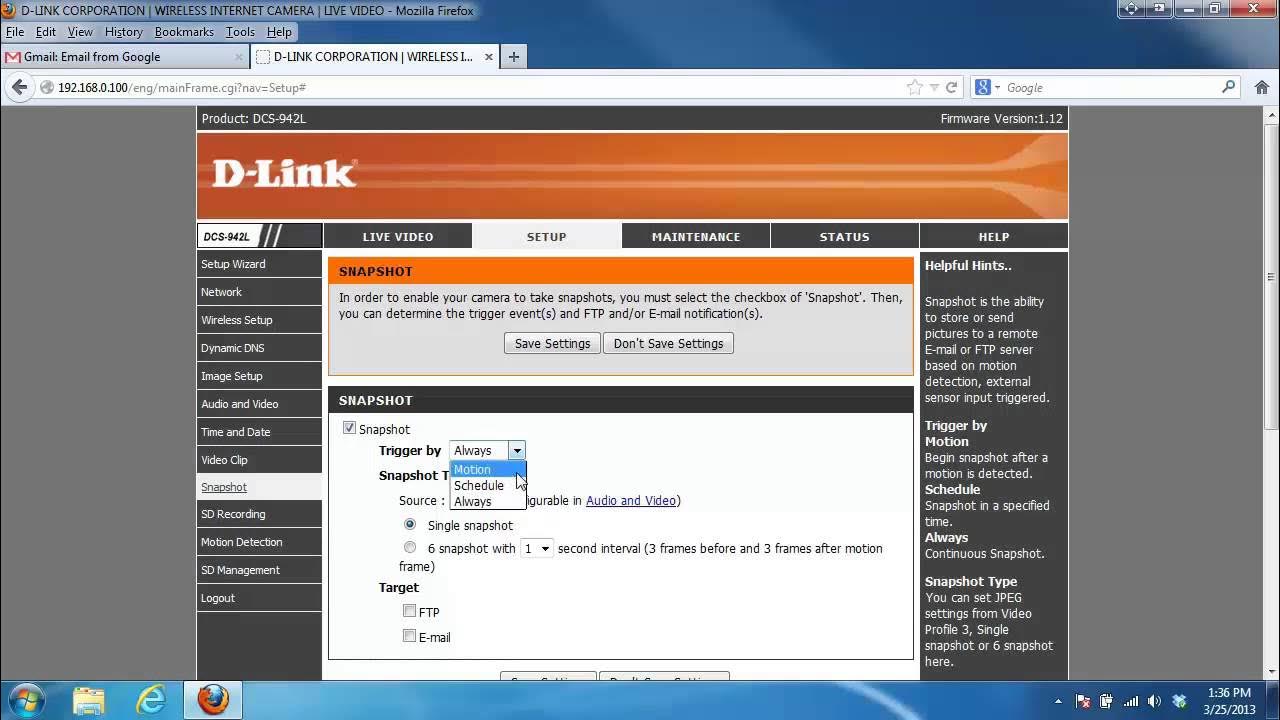The width and height of the screenshot is (1280, 720).
Task: Open the search engine selector dropdown
Action: 997,88
